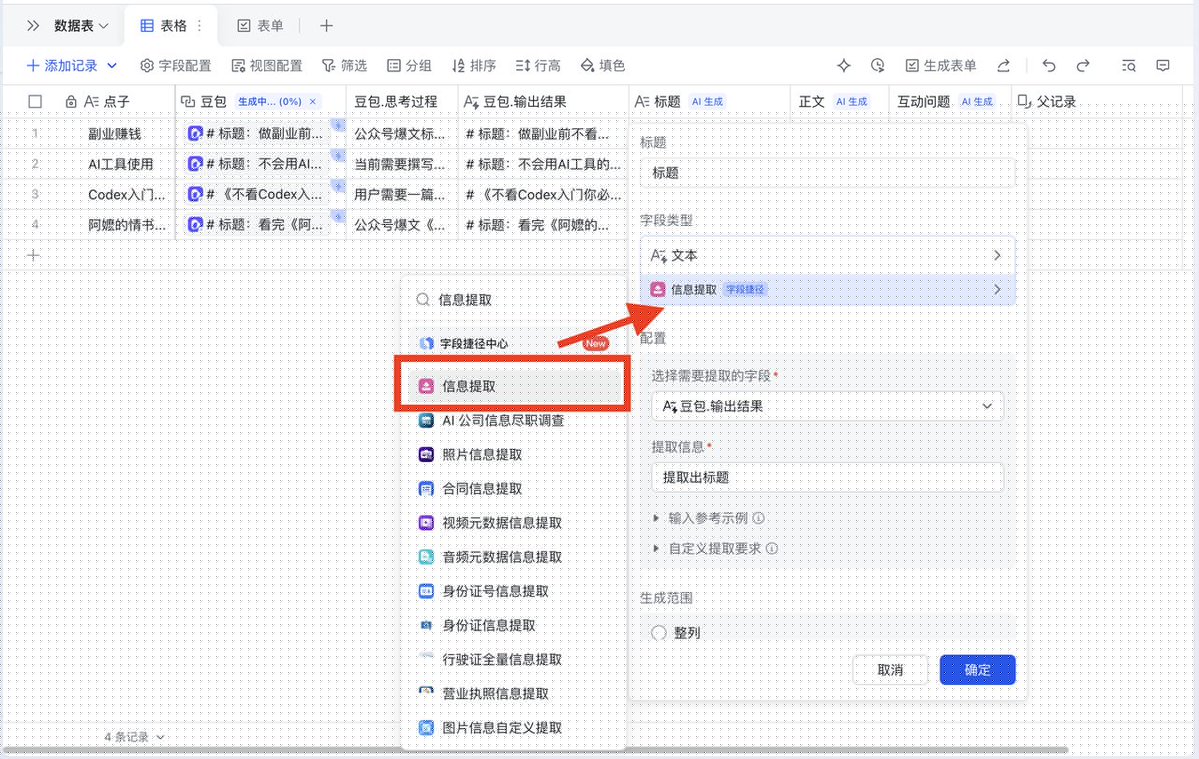Switch to the 表单 tab

260,26
